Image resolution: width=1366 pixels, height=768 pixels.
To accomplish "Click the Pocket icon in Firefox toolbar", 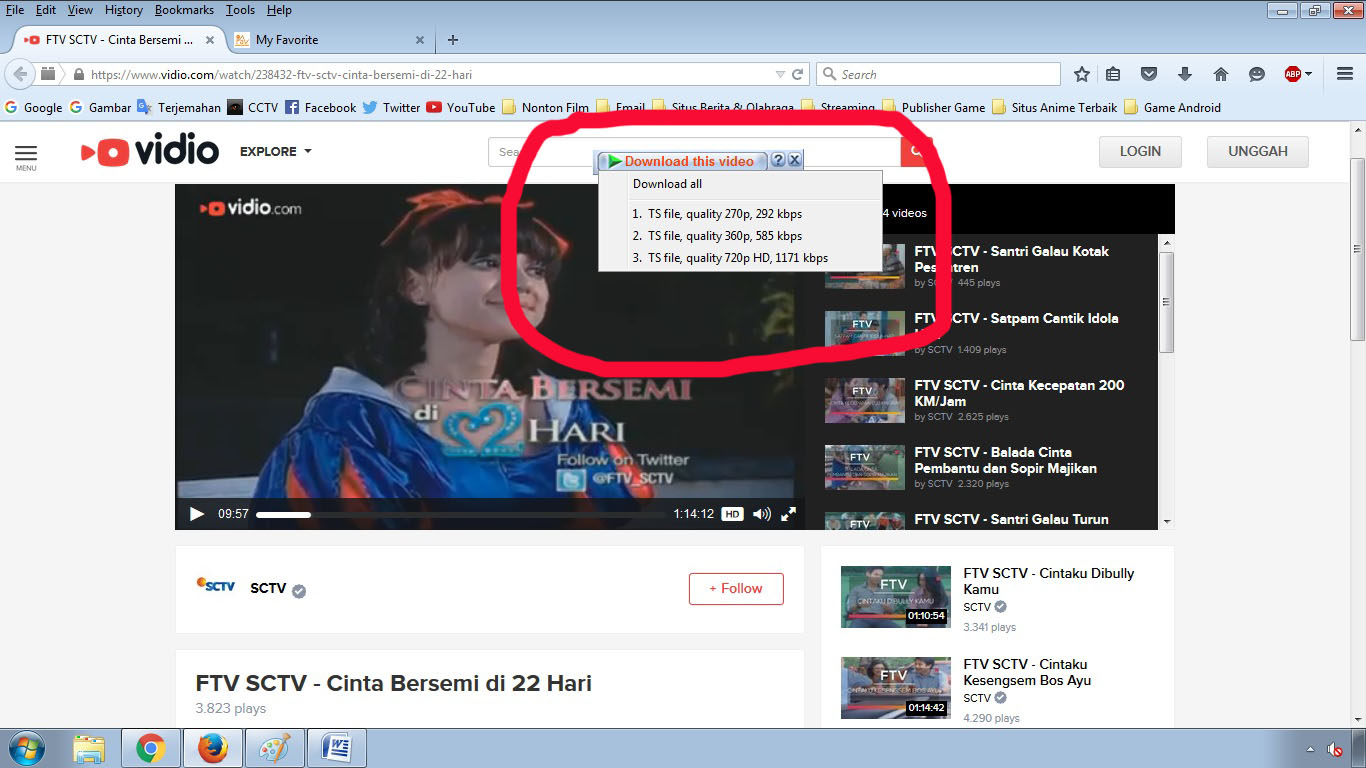I will pyautogui.click(x=1149, y=74).
